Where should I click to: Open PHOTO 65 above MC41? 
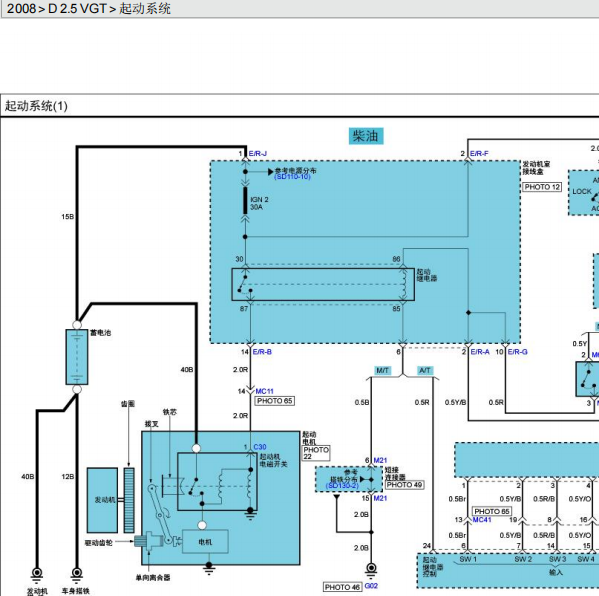[492, 511]
